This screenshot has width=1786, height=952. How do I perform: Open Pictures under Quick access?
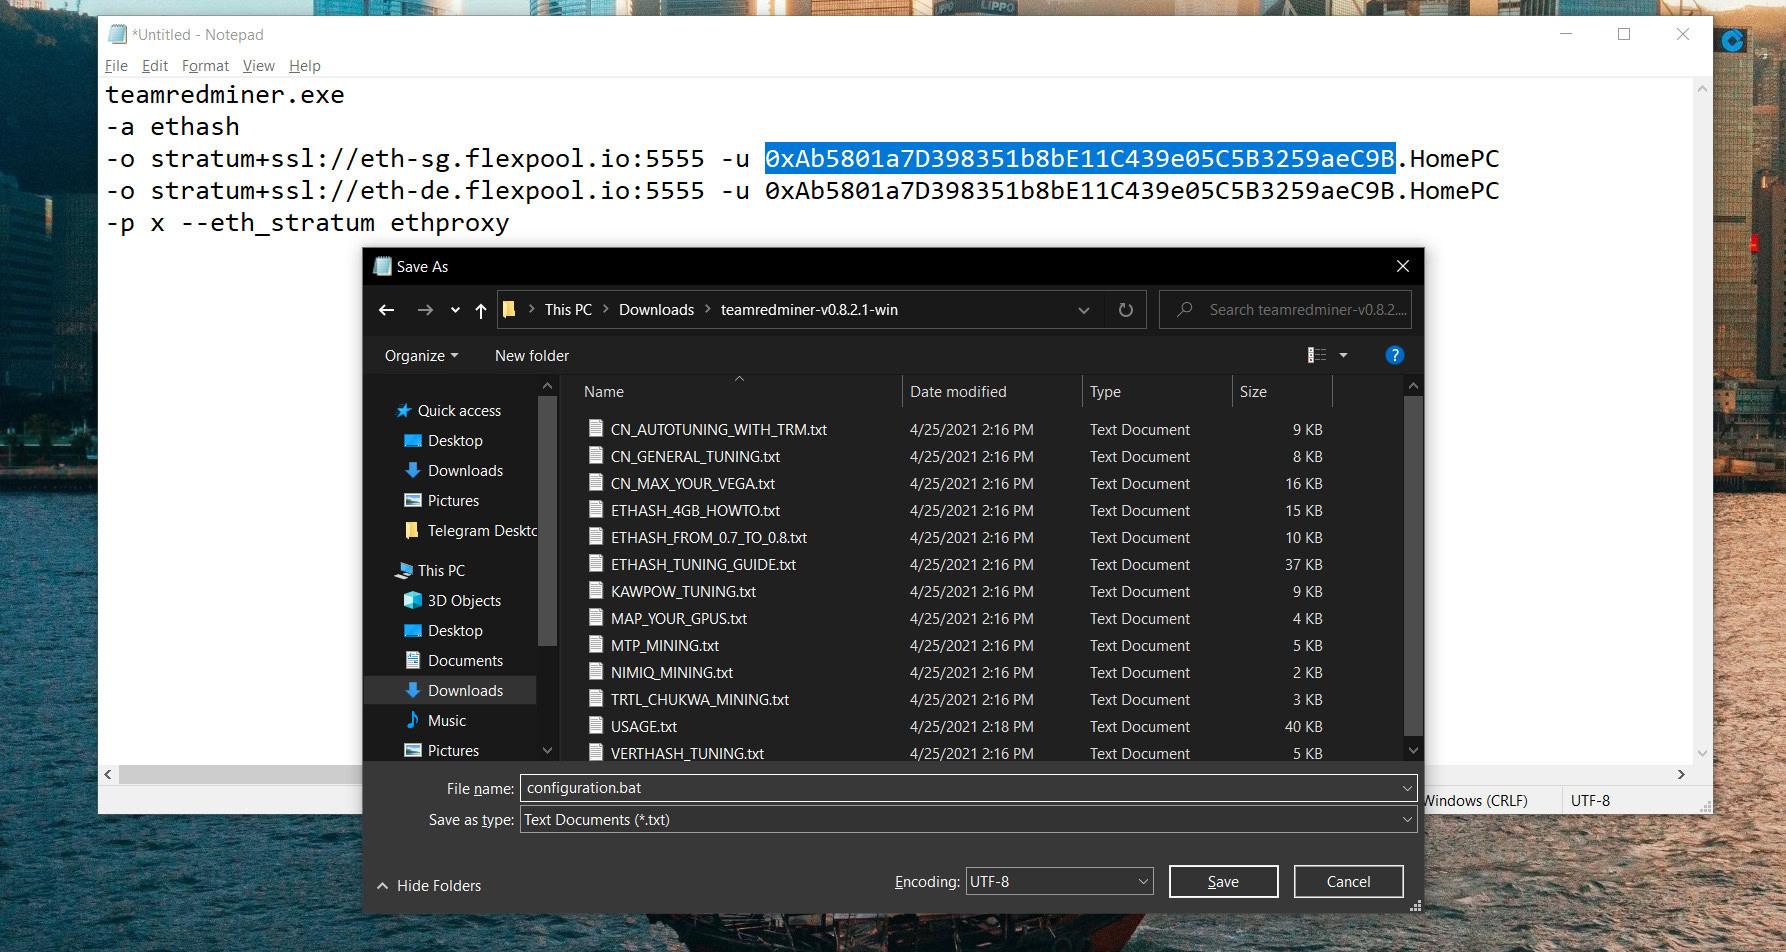(x=453, y=501)
